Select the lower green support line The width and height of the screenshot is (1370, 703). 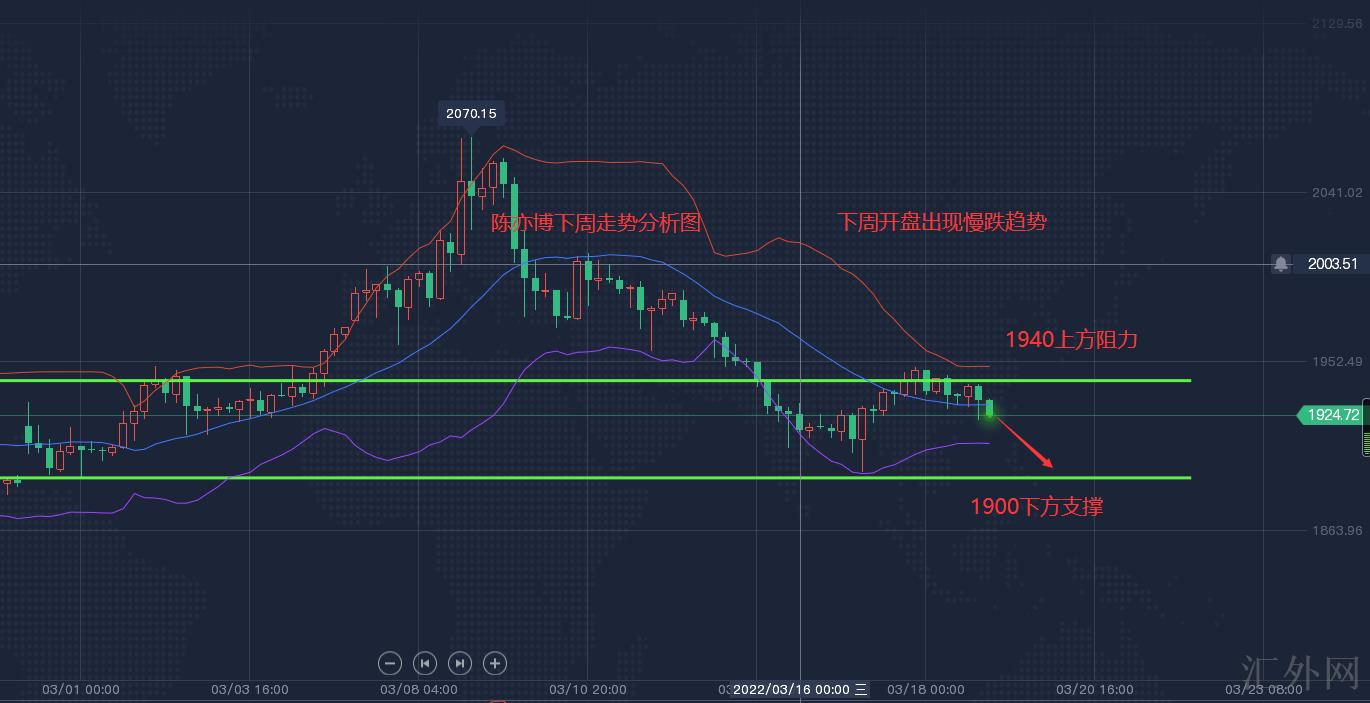pos(600,478)
